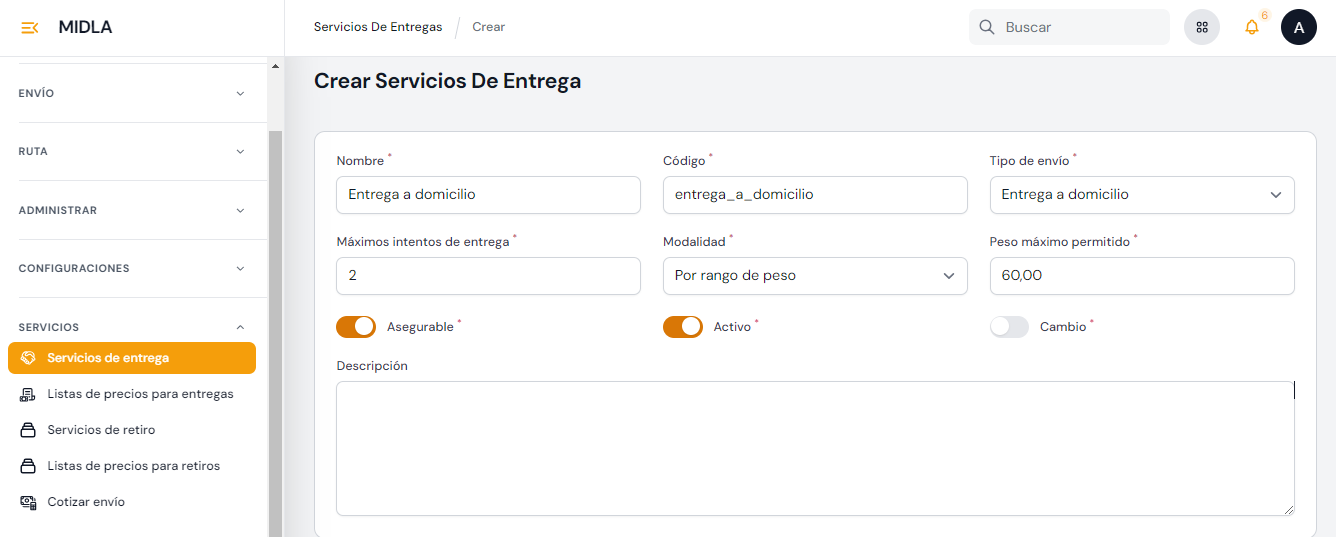Click the Servicios de retiro box icon
This screenshot has width=1336, height=537.
(x=28, y=430)
